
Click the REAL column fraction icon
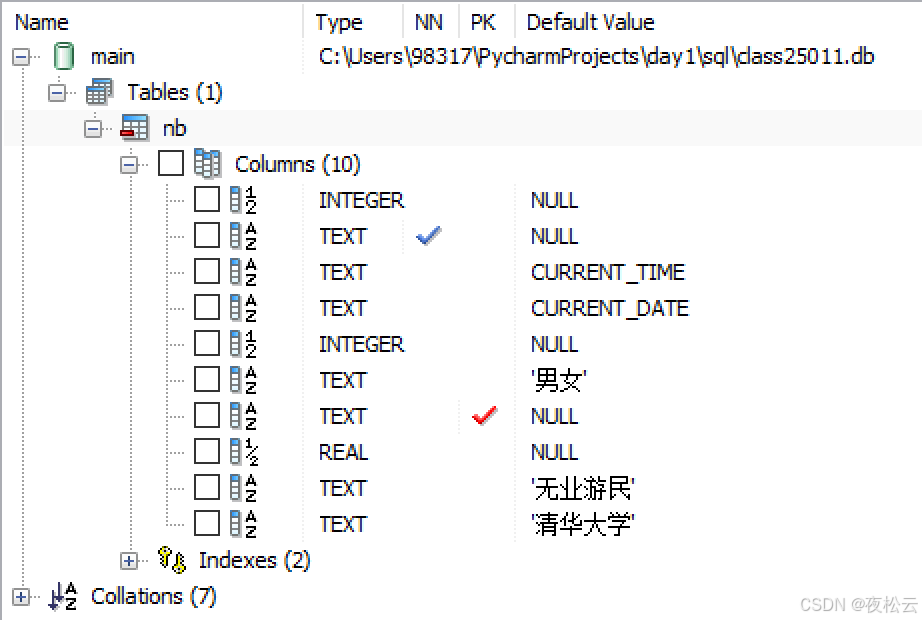pos(243,452)
